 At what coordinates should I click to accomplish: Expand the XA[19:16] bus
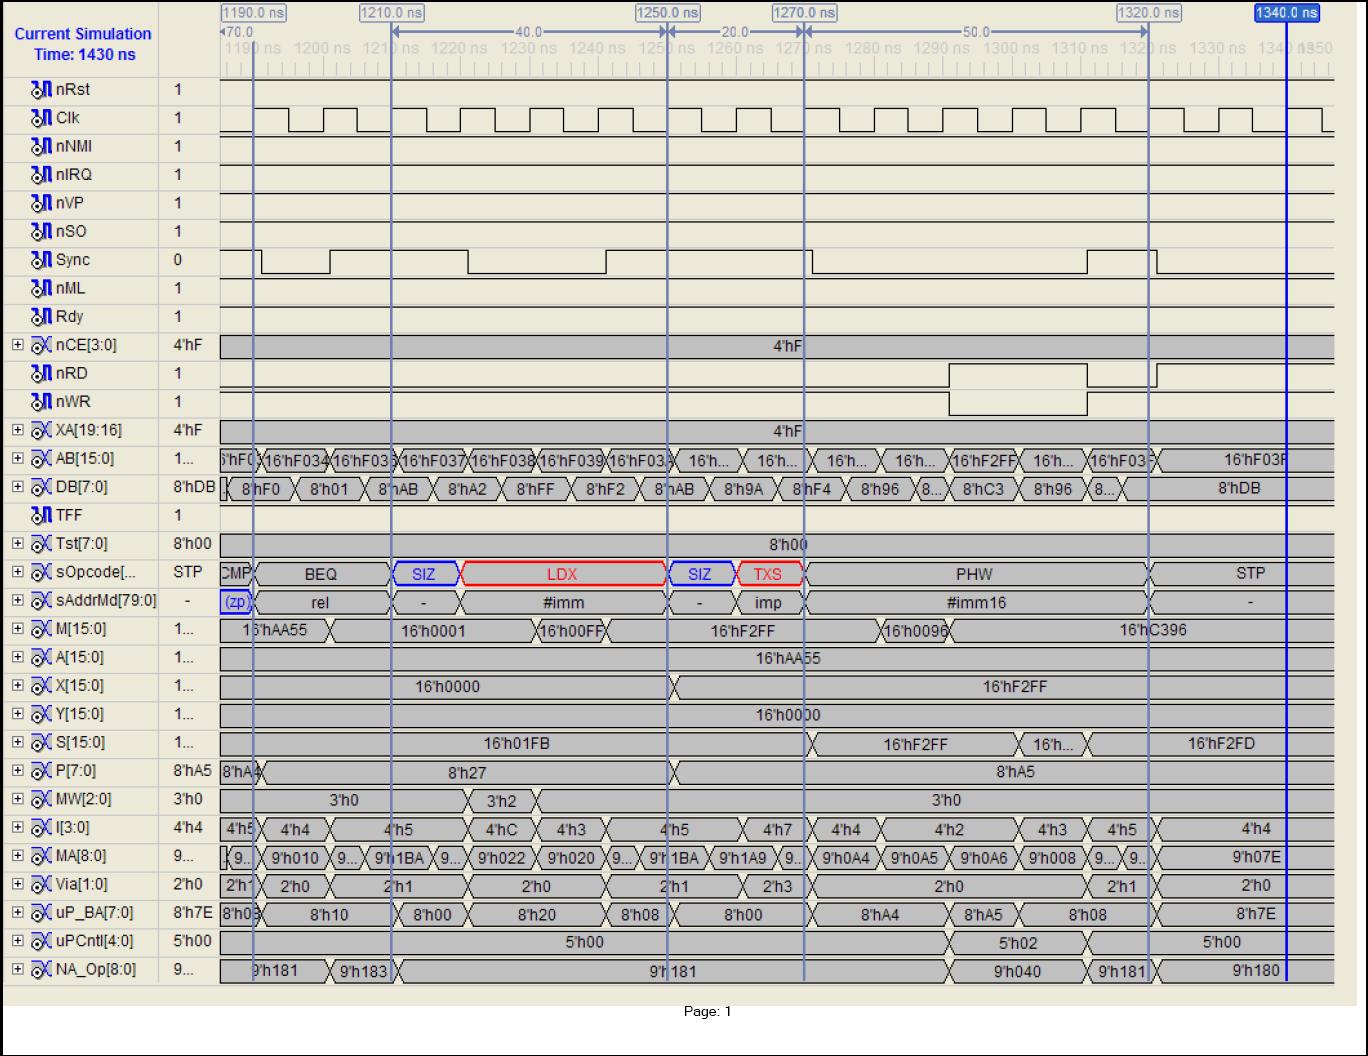(x=17, y=430)
